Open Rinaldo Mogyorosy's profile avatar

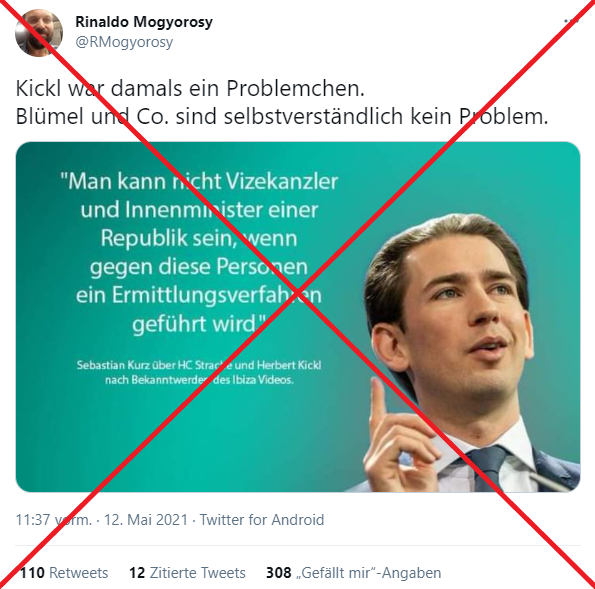[x=39, y=33]
